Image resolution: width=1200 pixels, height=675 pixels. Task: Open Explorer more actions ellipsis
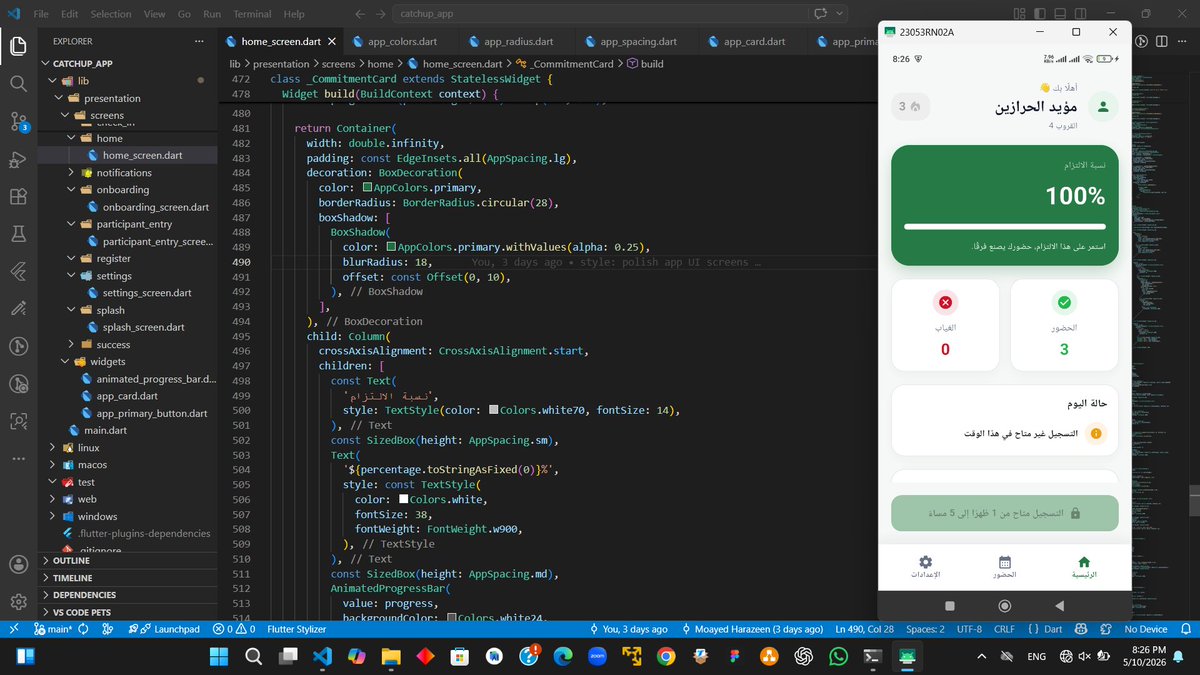click(x=200, y=41)
